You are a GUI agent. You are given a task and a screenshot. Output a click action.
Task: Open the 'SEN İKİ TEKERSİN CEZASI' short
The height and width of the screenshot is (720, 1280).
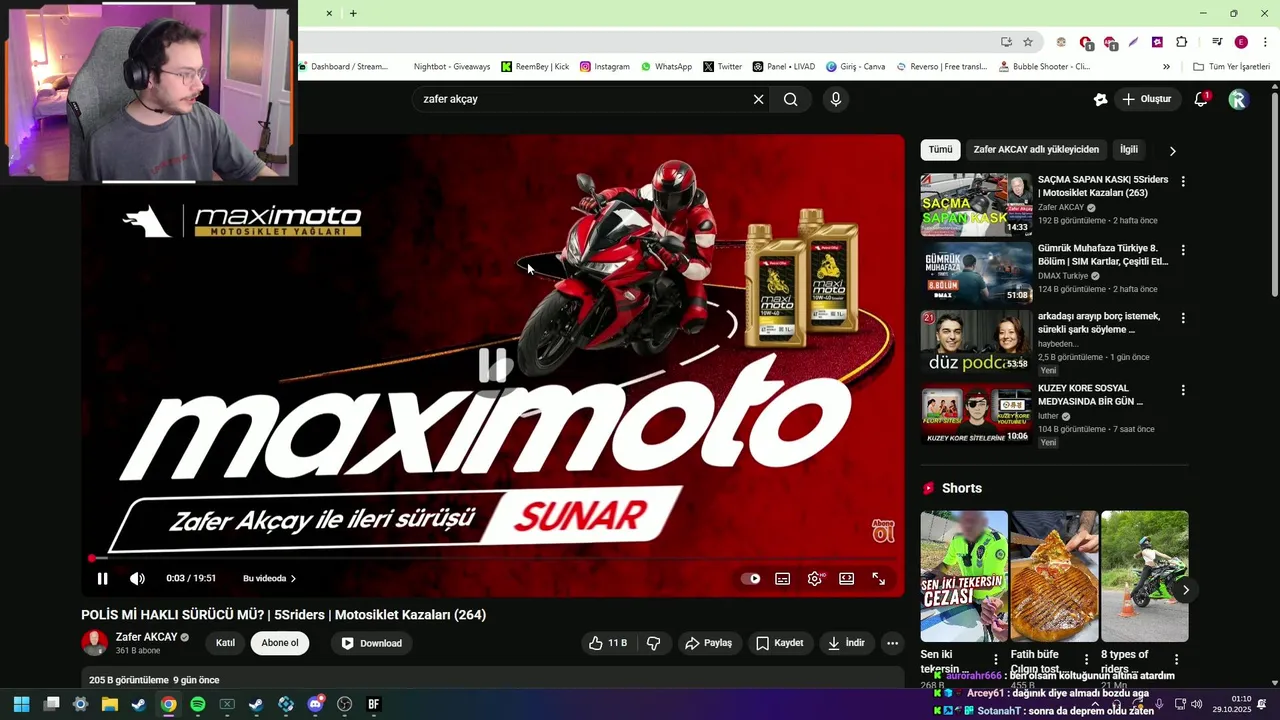coord(964,576)
